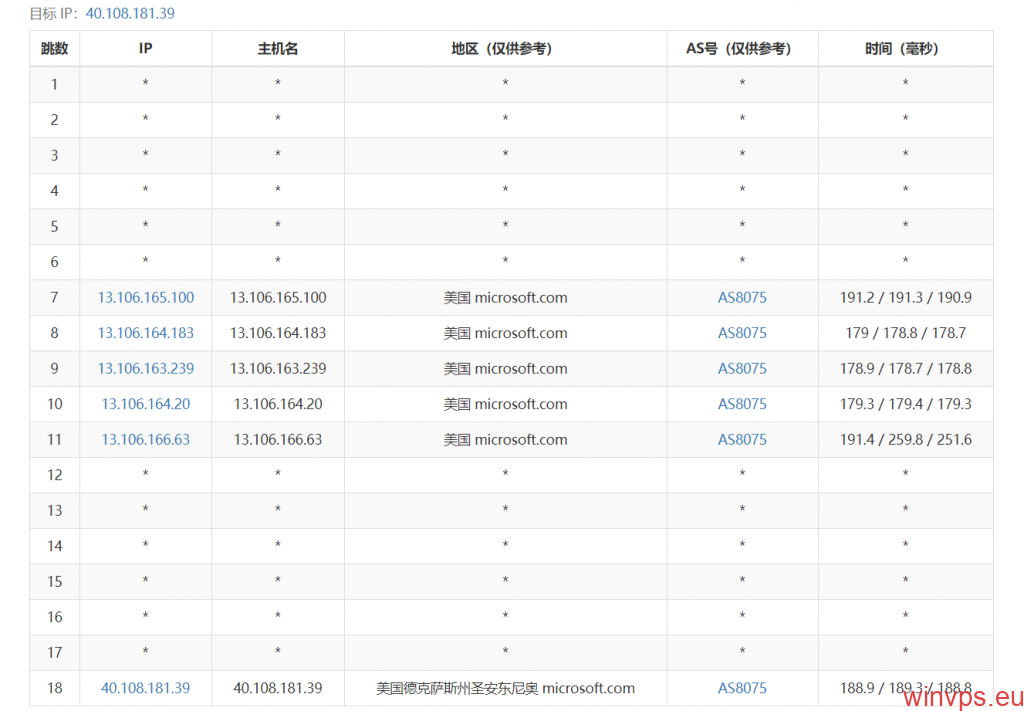Screen dimensions: 1024x711
Task: Click AS8075 link in hop 8 row
Action: pos(742,333)
